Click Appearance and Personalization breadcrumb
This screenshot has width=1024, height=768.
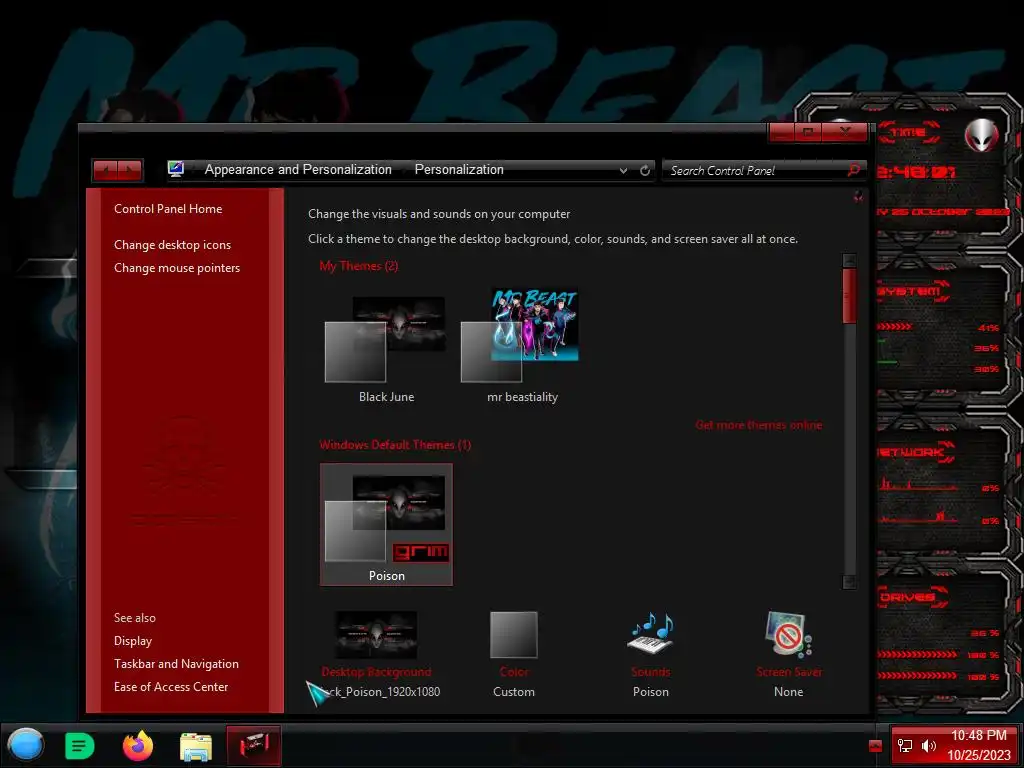(x=298, y=170)
